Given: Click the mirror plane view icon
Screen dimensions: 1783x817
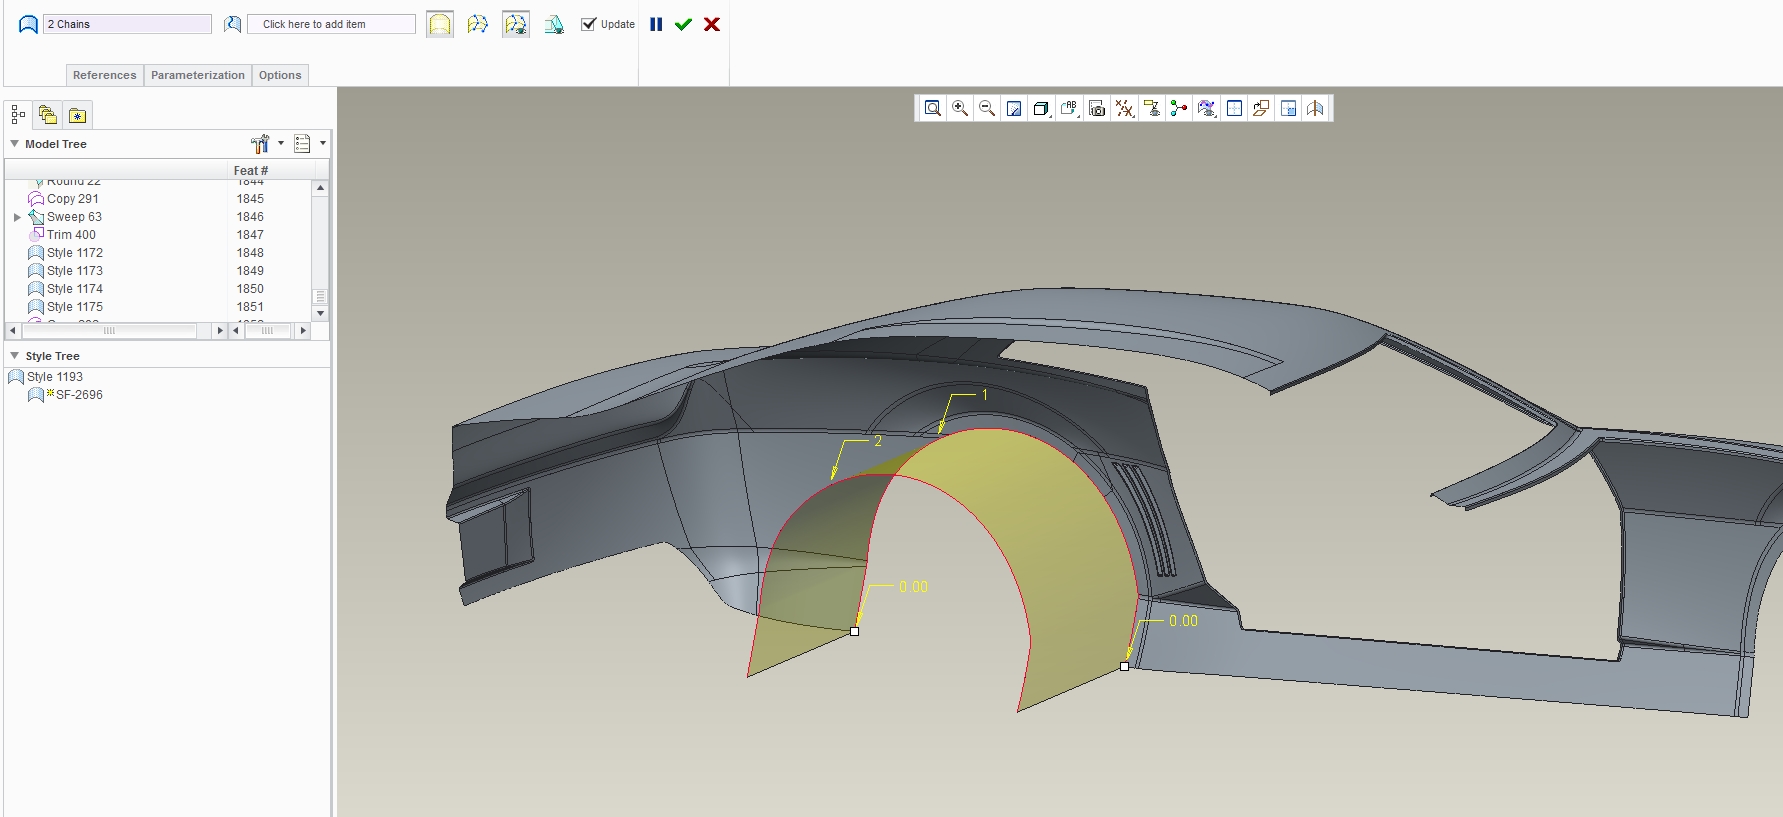Looking at the screenshot, I should pyautogui.click(x=1315, y=108).
